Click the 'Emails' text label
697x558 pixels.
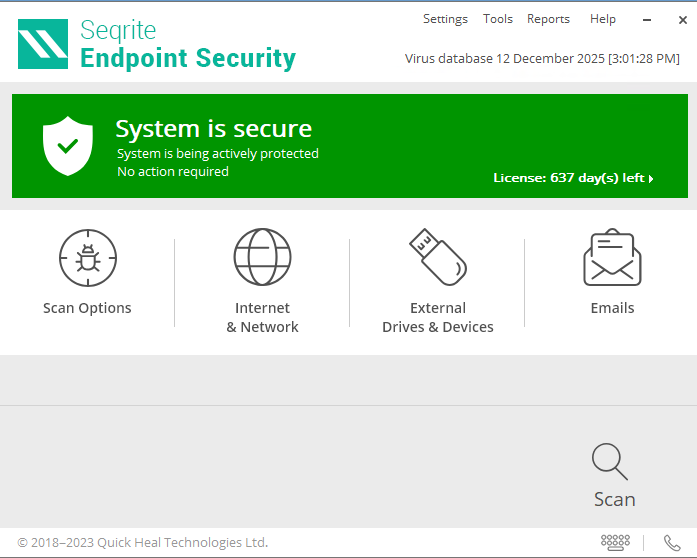tap(612, 308)
